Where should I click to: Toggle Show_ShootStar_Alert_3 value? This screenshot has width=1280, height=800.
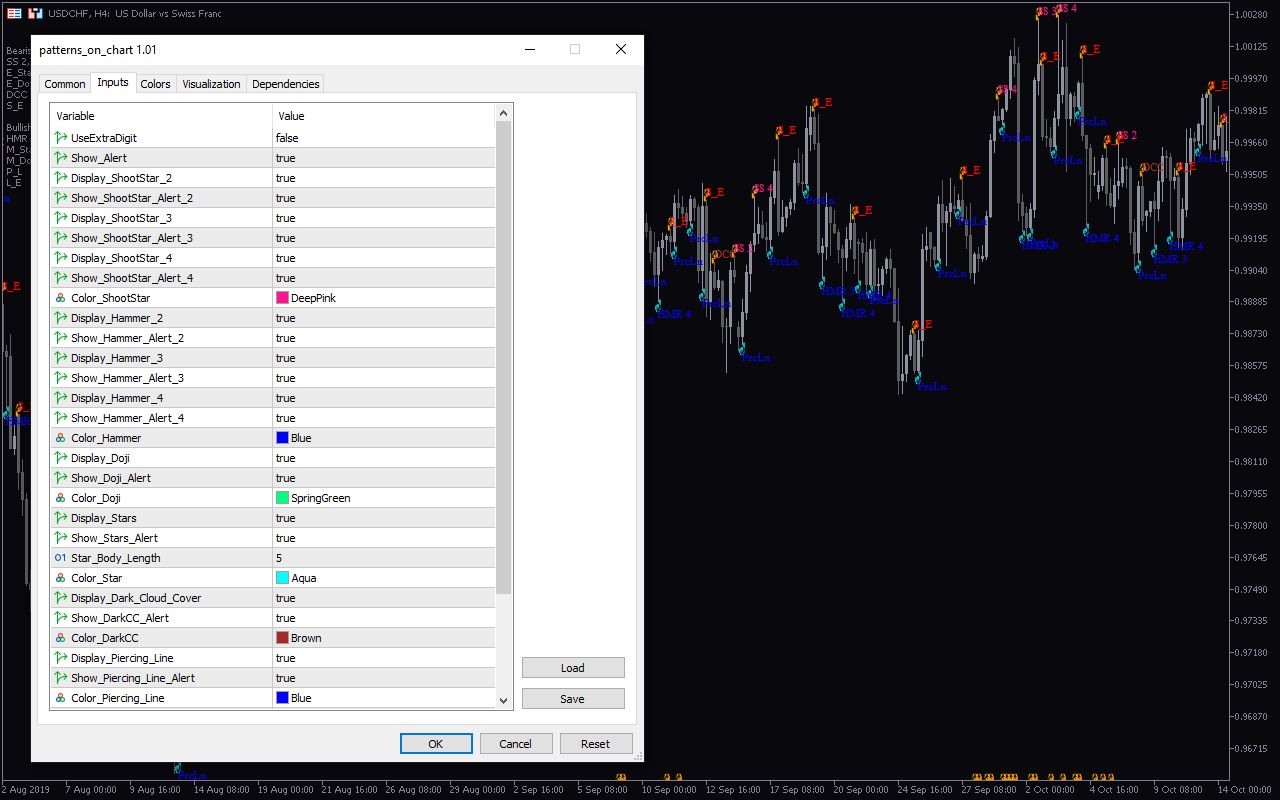(384, 238)
